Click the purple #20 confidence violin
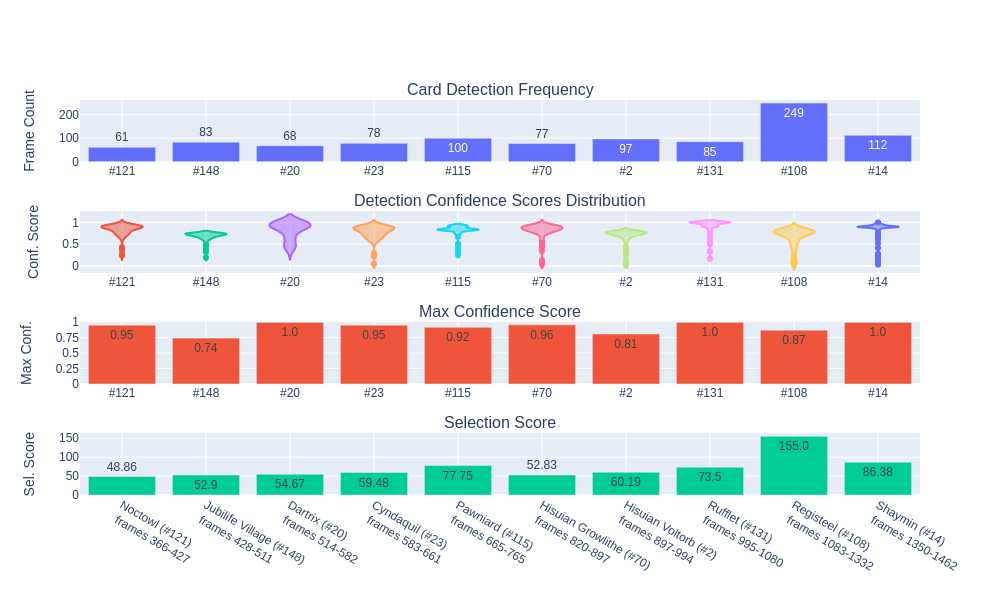Screen dimensions: 1000x600 [290, 232]
